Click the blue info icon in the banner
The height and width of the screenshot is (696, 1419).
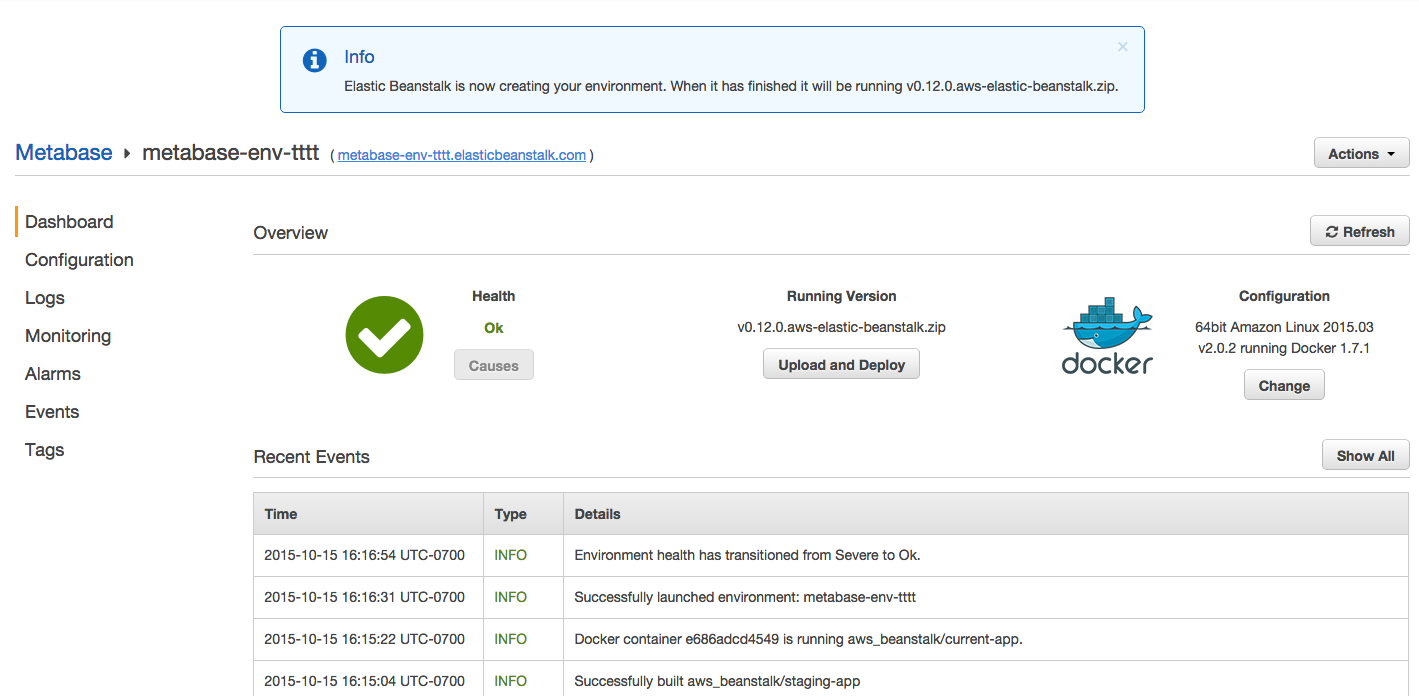click(314, 60)
